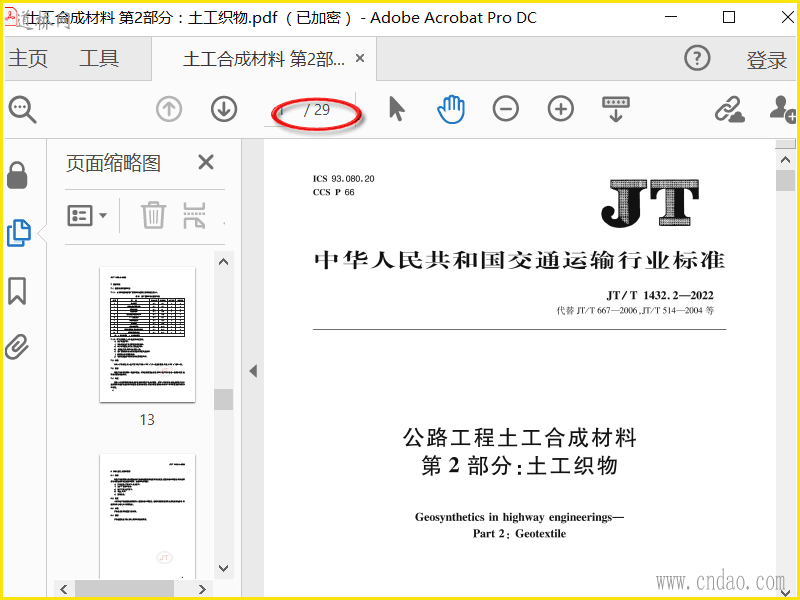Select the thumbnail below page 13
The height and width of the screenshot is (600, 800).
[x=147, y=515]
